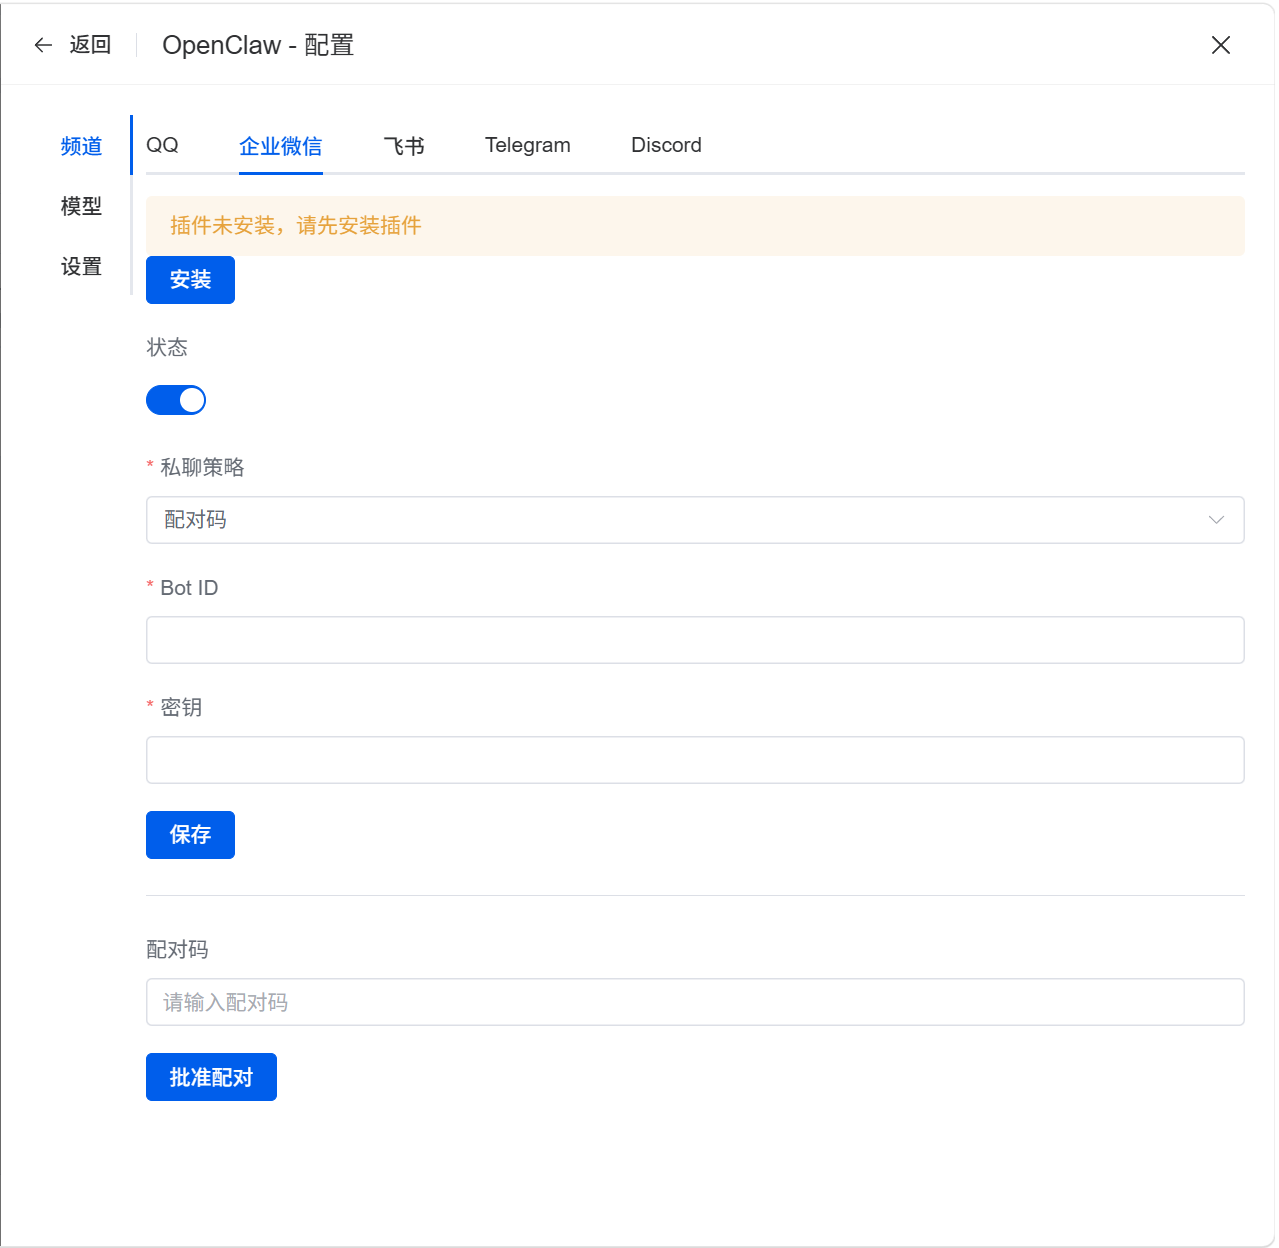1279x1248 pixels.
Task: Click the 返回 text label
Action: (90, 45)
